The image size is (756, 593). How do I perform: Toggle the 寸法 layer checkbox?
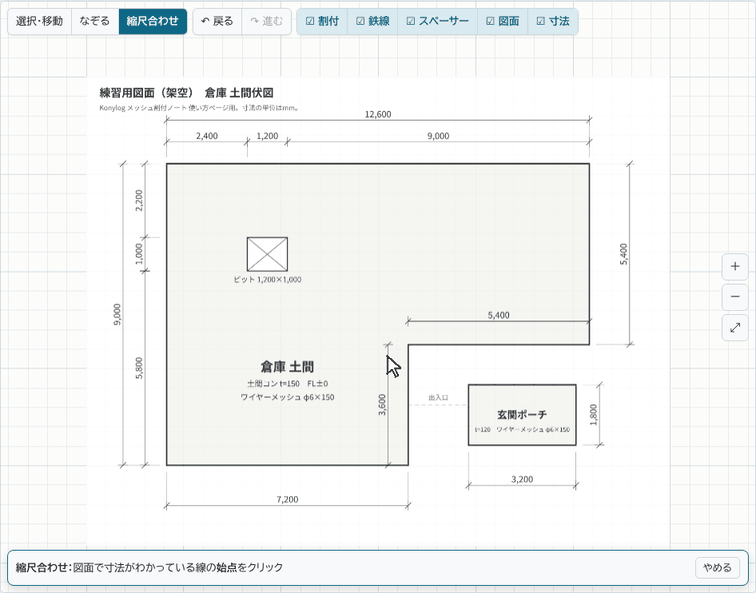tap(553, 21)
